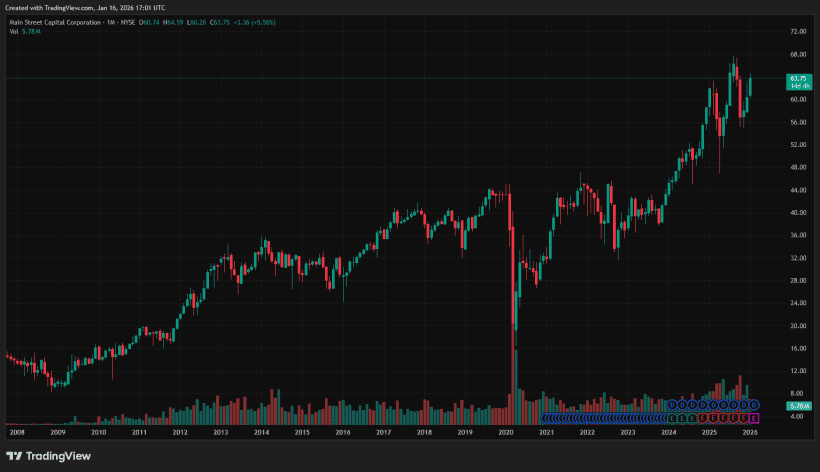The height and width of the screenshot is (472, 820).
Task: Click the 72.00 price scale label
Action: [797, 32]
